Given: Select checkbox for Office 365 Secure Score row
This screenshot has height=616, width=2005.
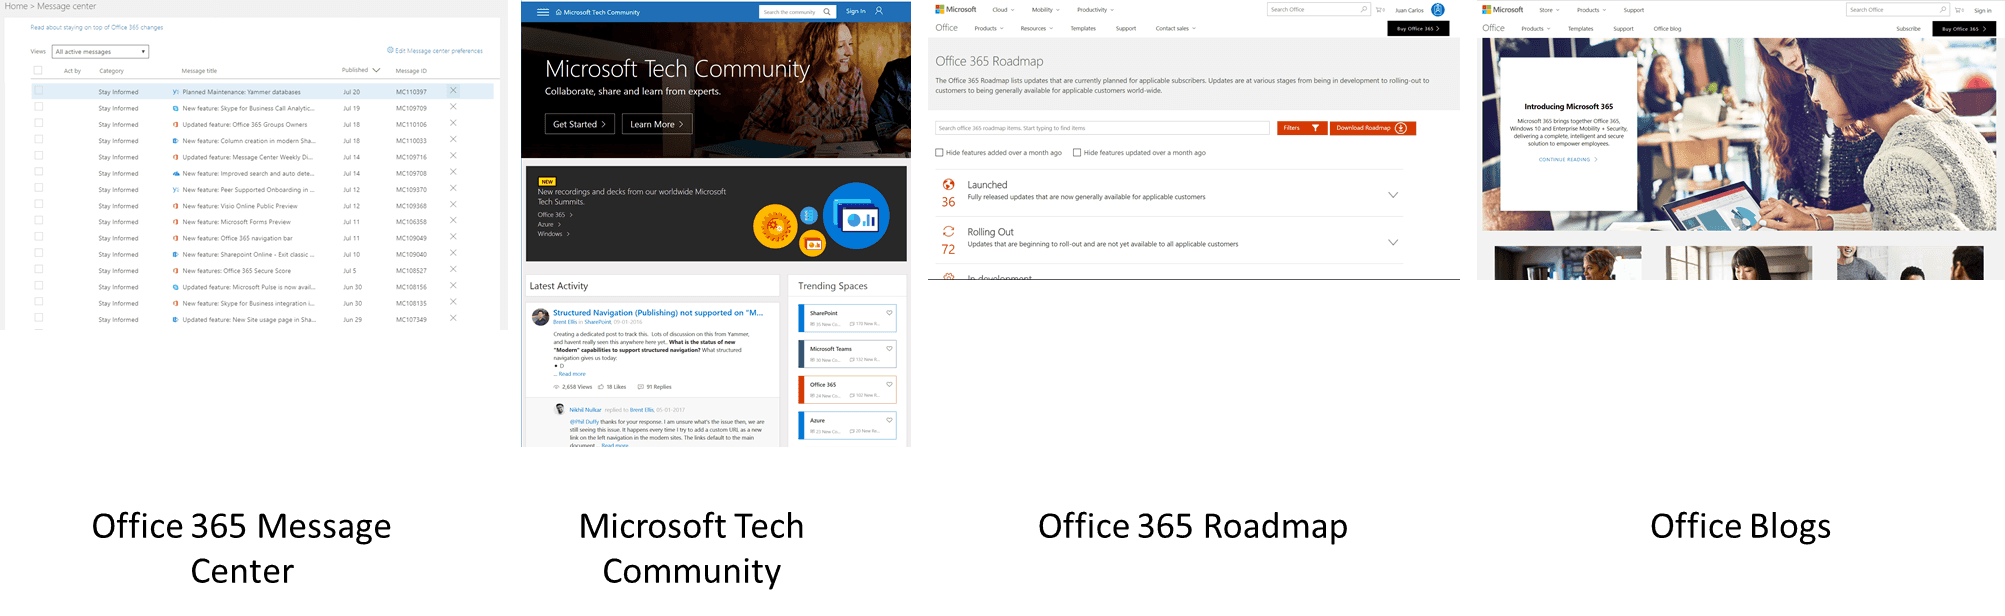Looking at the screenshot, I should [39, 270].
